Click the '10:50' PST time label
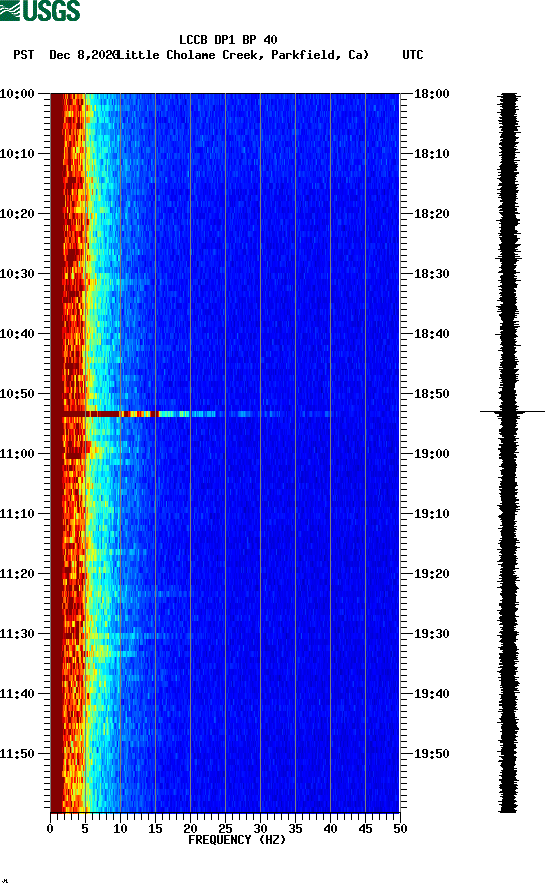The image size is (552, 892). [17, 394]
